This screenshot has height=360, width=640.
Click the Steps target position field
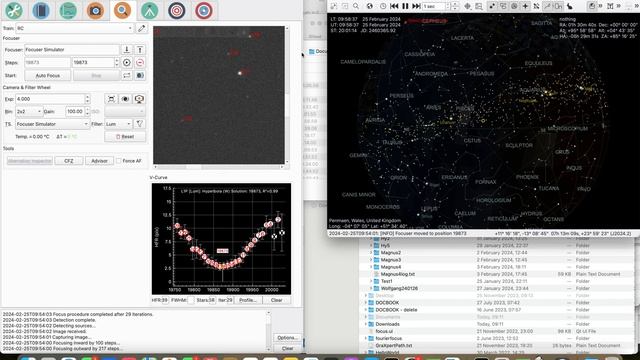click(x=93, y=62)
